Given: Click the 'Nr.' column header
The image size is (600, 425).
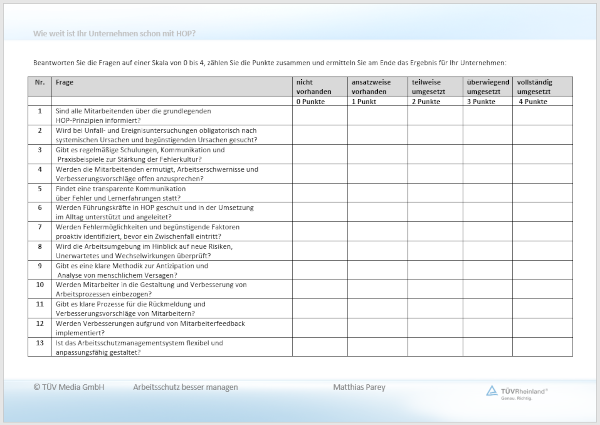Looking at the screenshot, I should point(40,81).
